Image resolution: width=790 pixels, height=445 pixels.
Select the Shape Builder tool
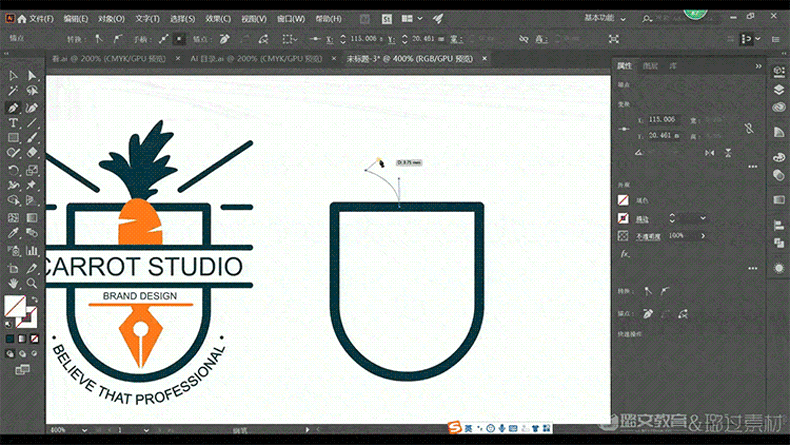(13, 201)
